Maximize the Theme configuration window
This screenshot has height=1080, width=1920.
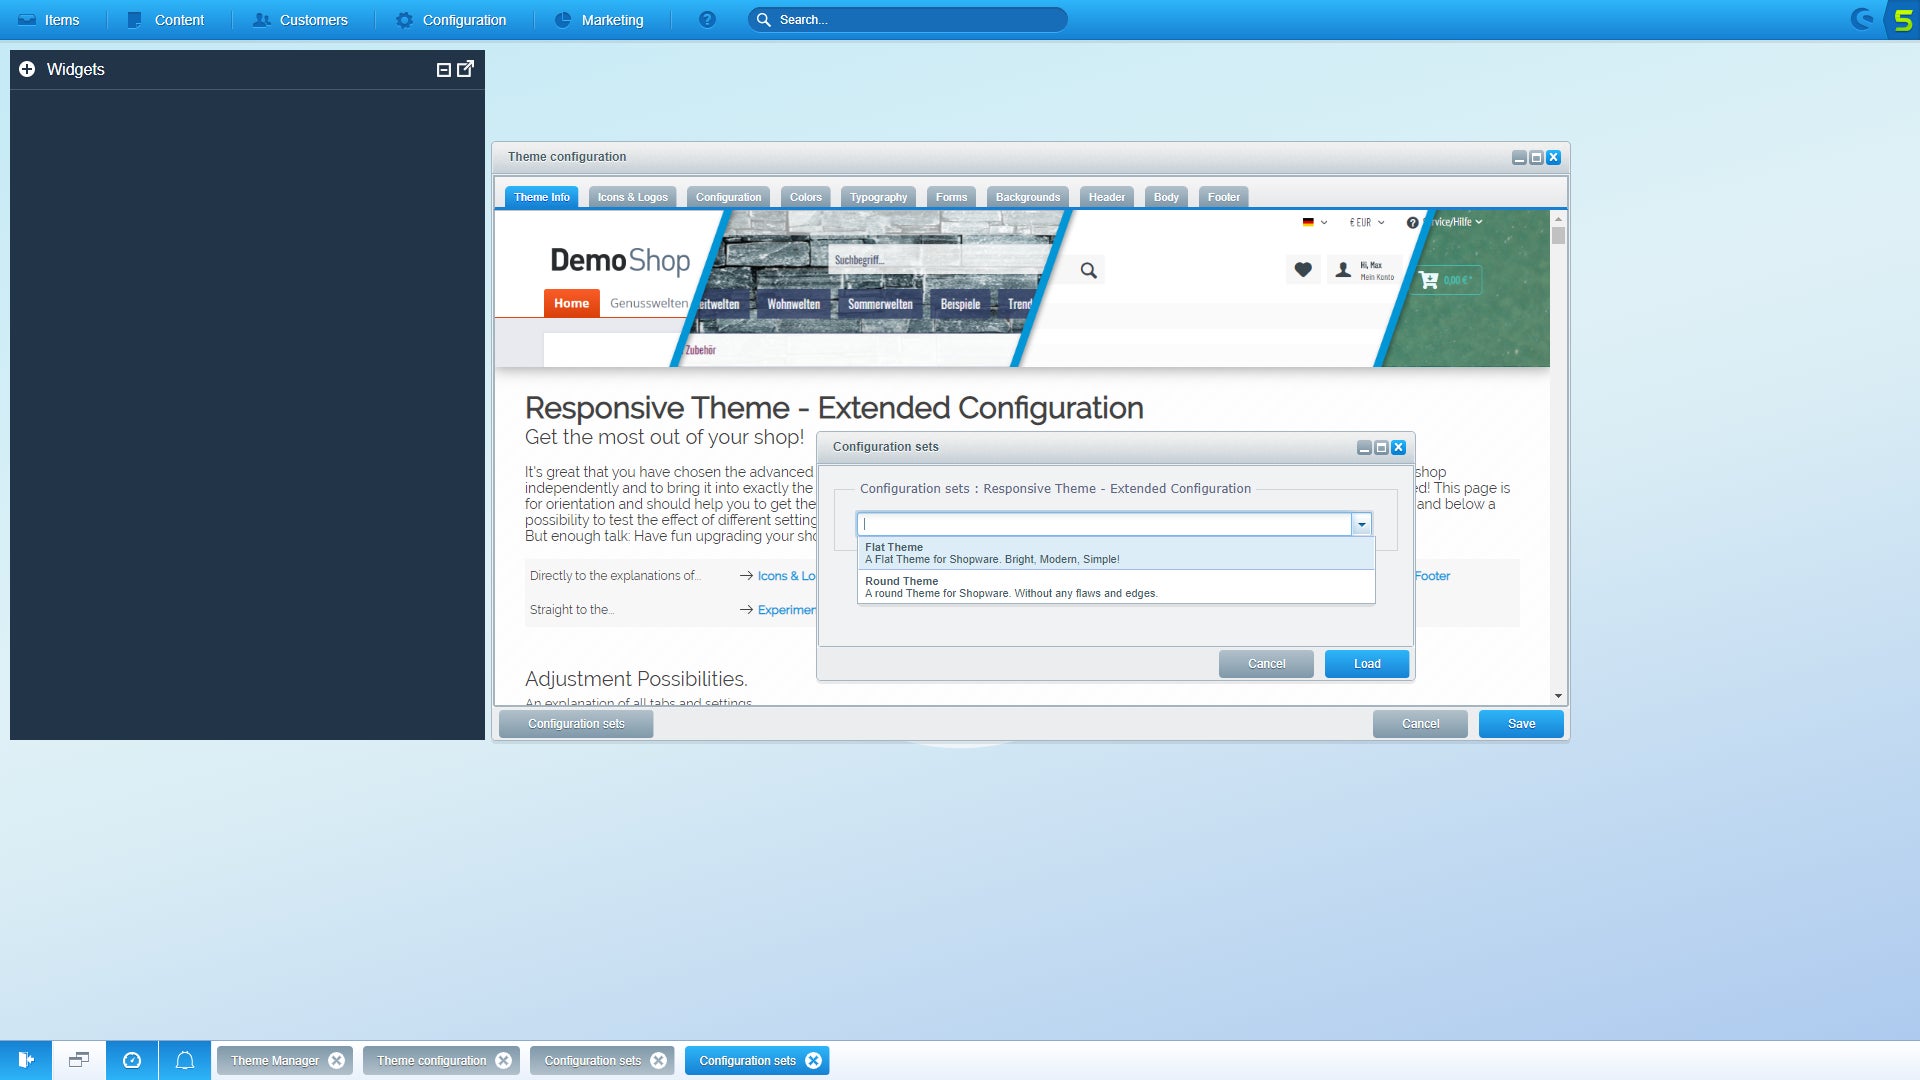1536,158
